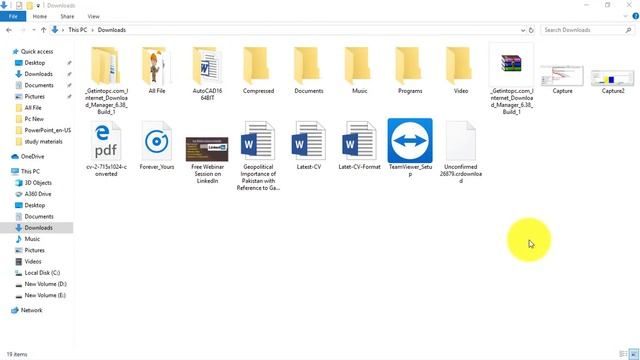Open the Compressed folder
The height and width of the screenshot is (360, 640).
pyautogui.click(x=258, y=67)
